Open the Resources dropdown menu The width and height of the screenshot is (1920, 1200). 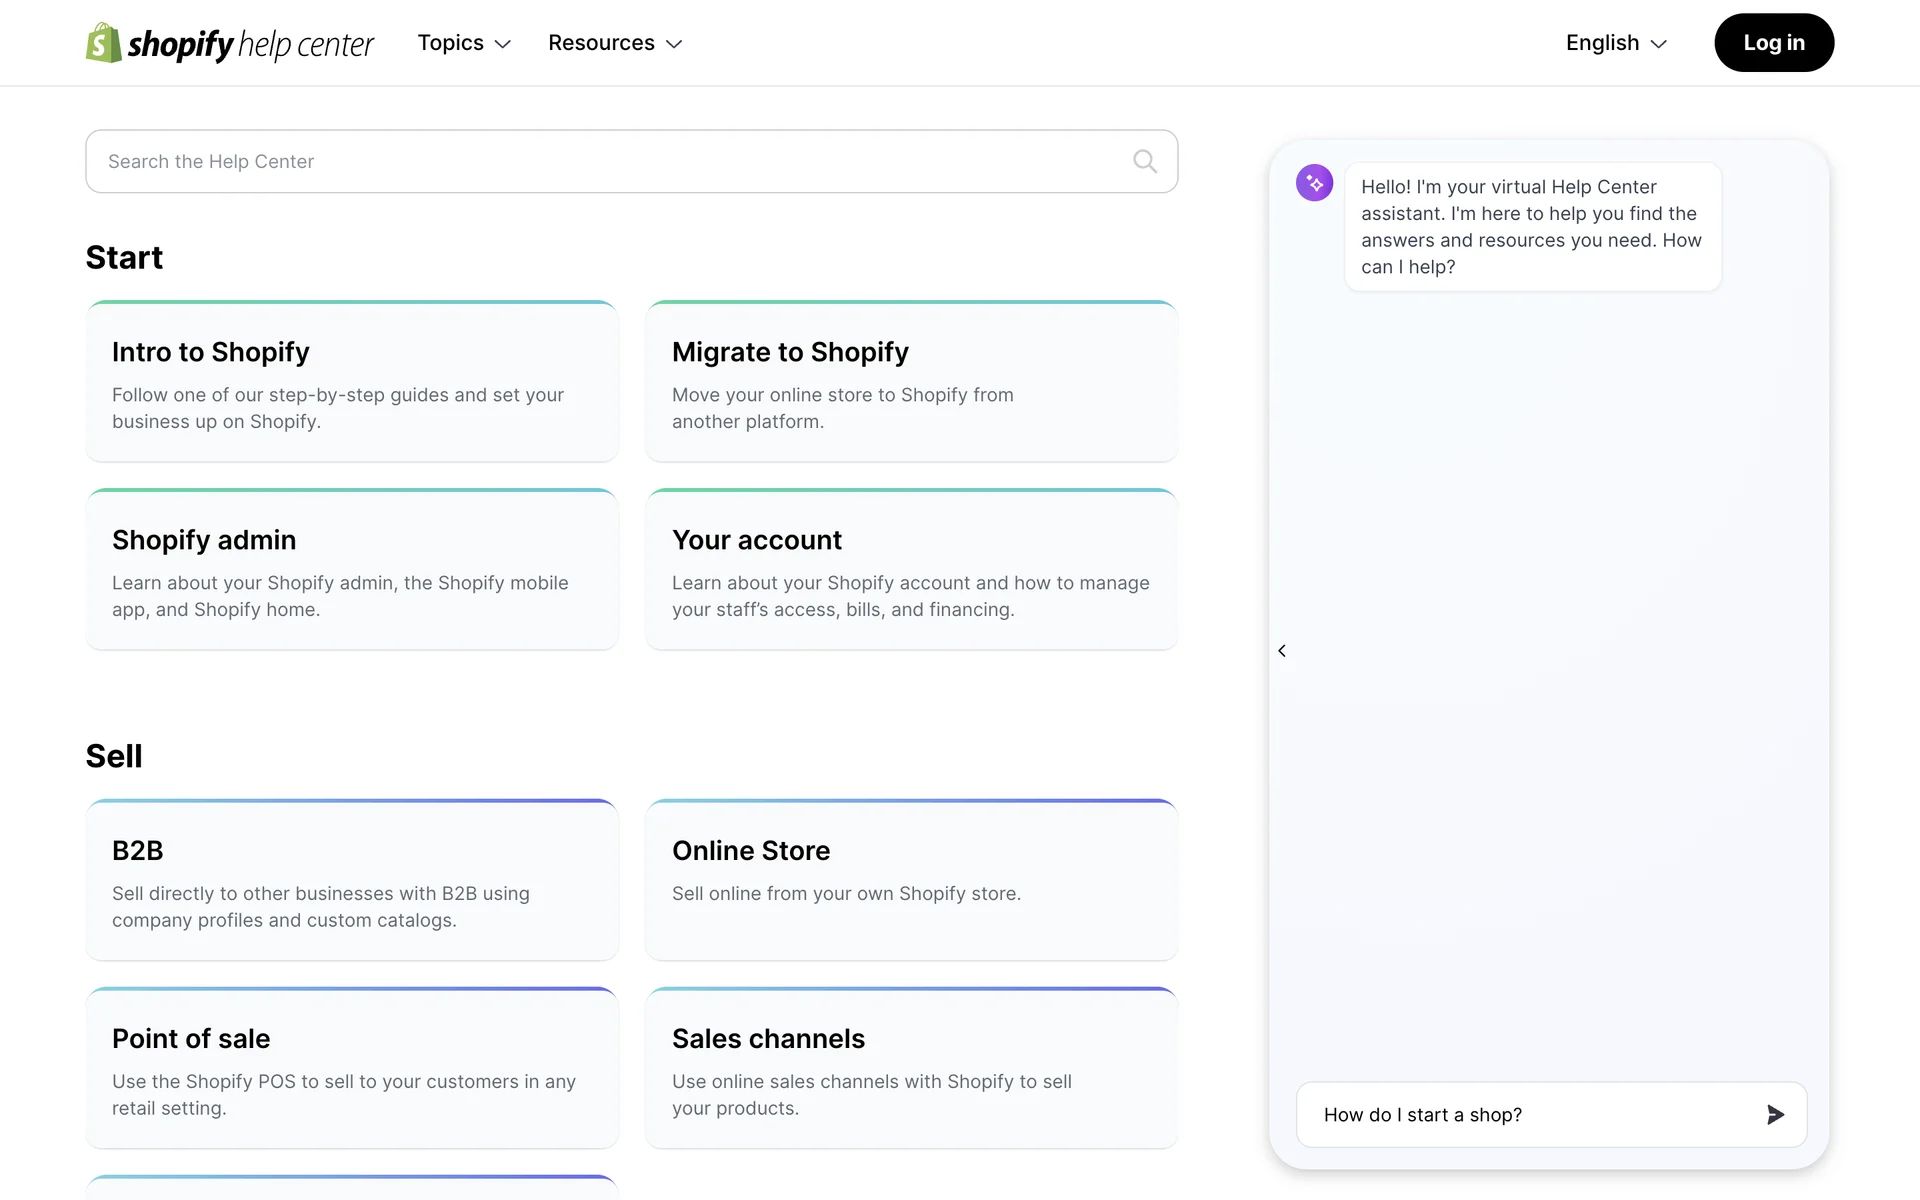615,43
